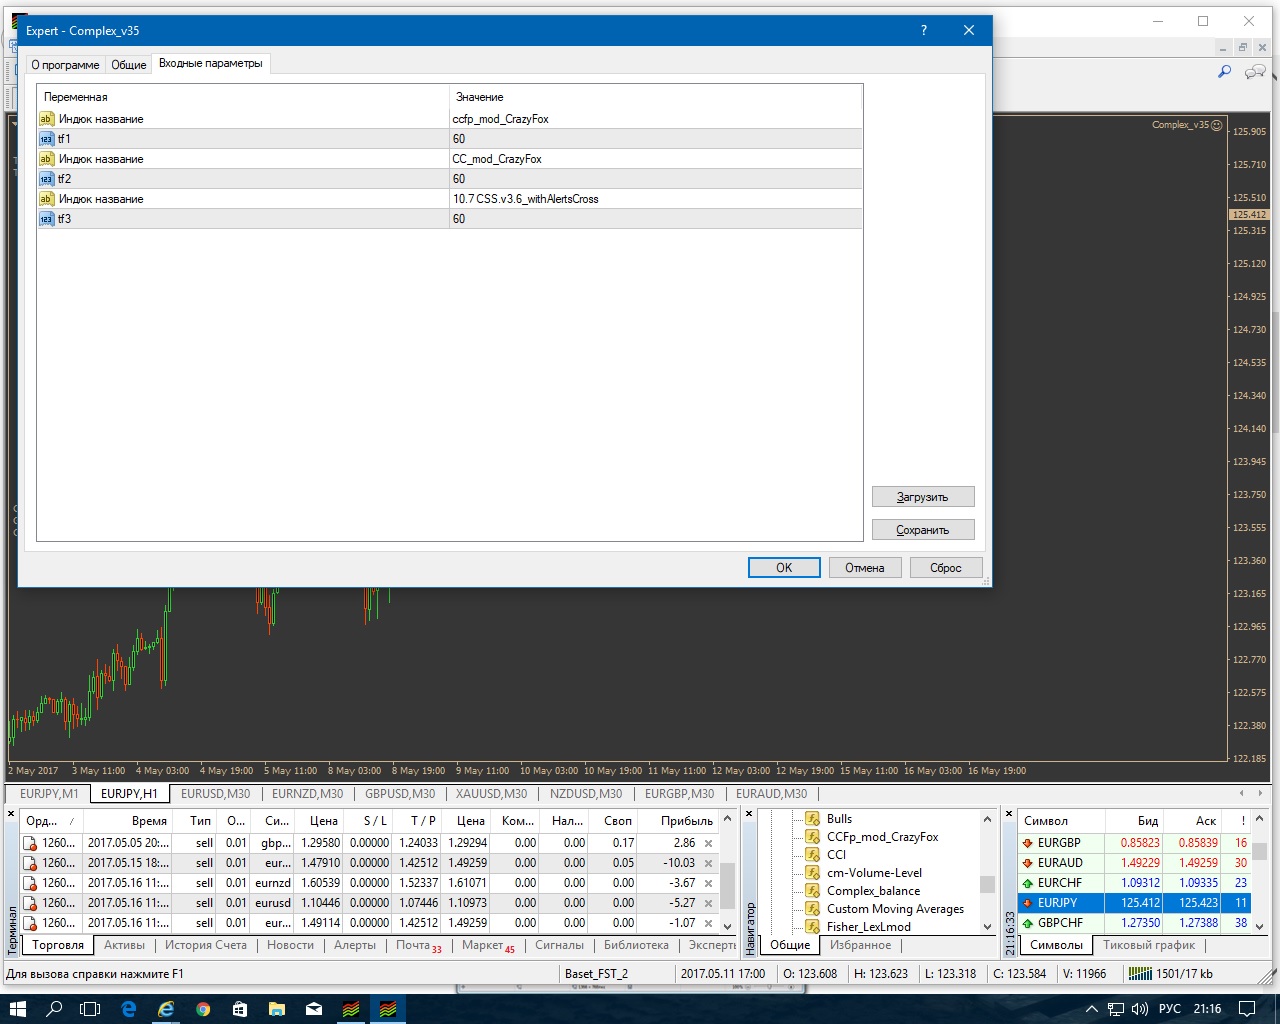Screen dimensions: 1280x1024
Task: Open Microsoft Edge from the taskbar
Action: pyautogui.click(x=129, y=1009)
